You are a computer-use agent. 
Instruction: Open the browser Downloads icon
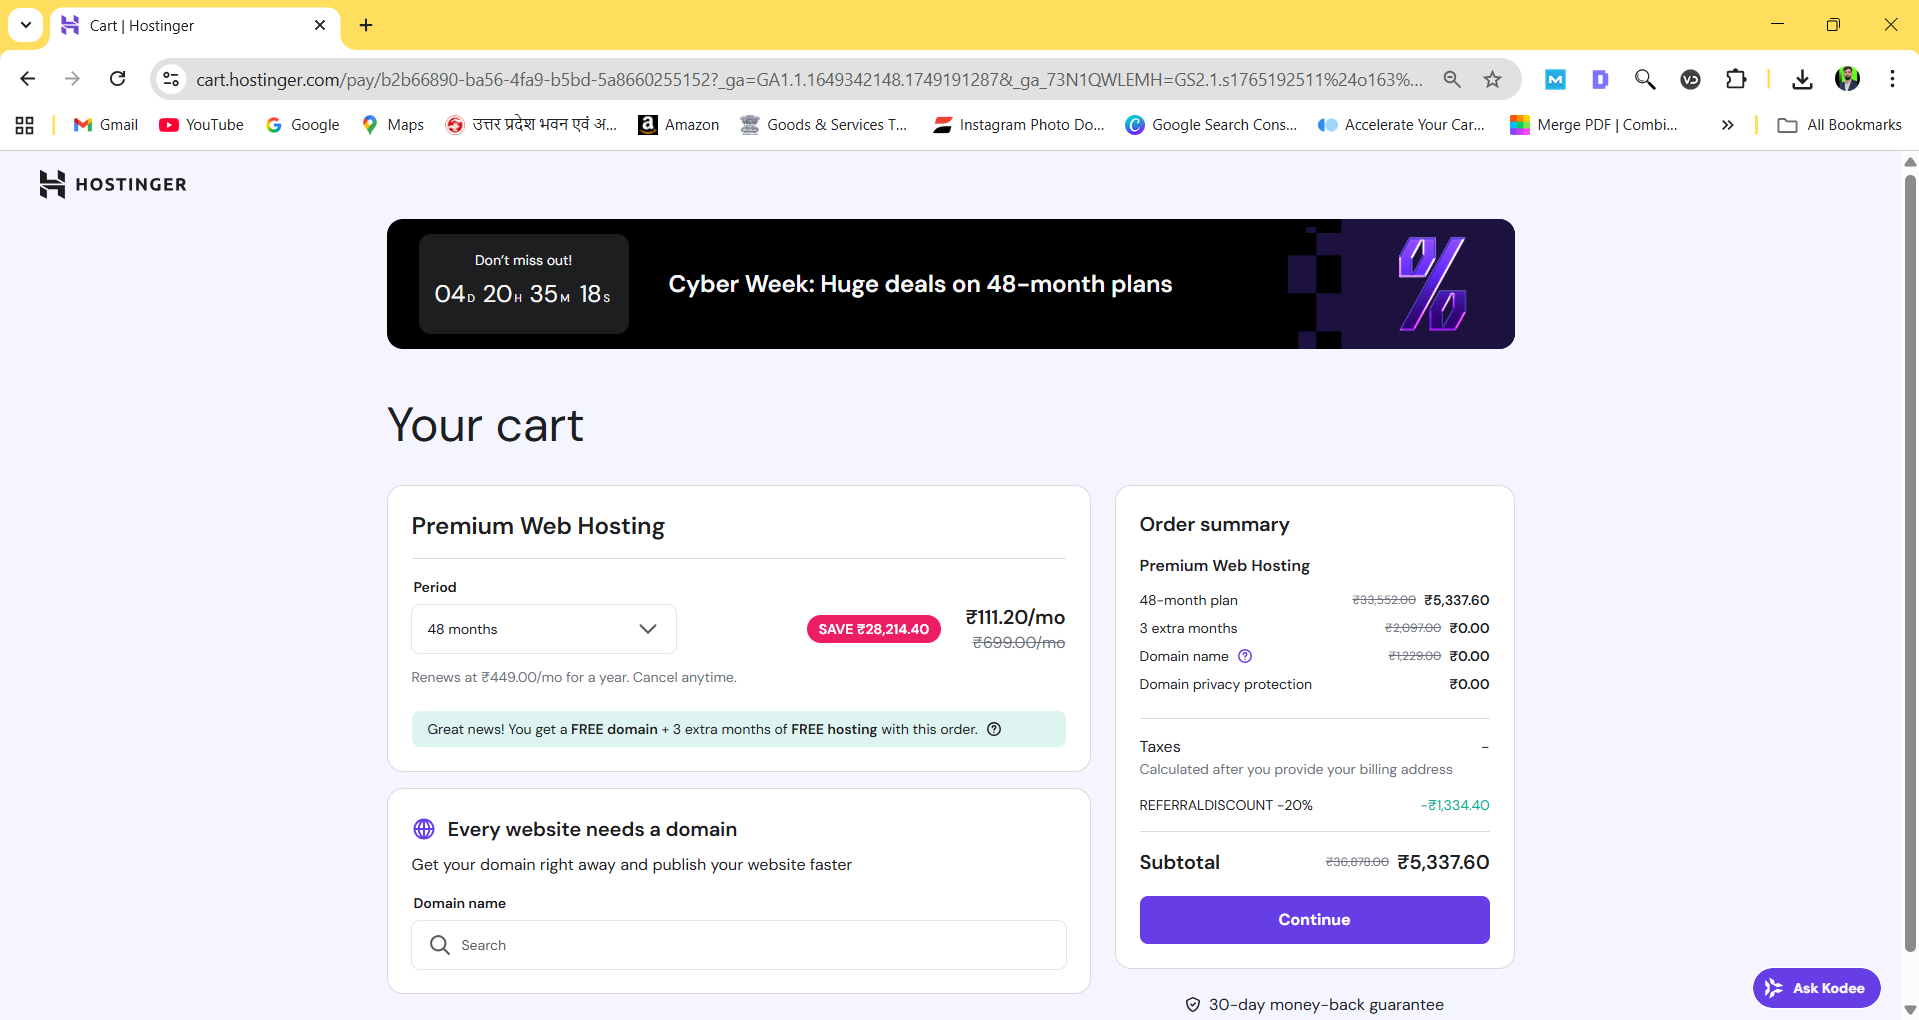point(1802,78)
